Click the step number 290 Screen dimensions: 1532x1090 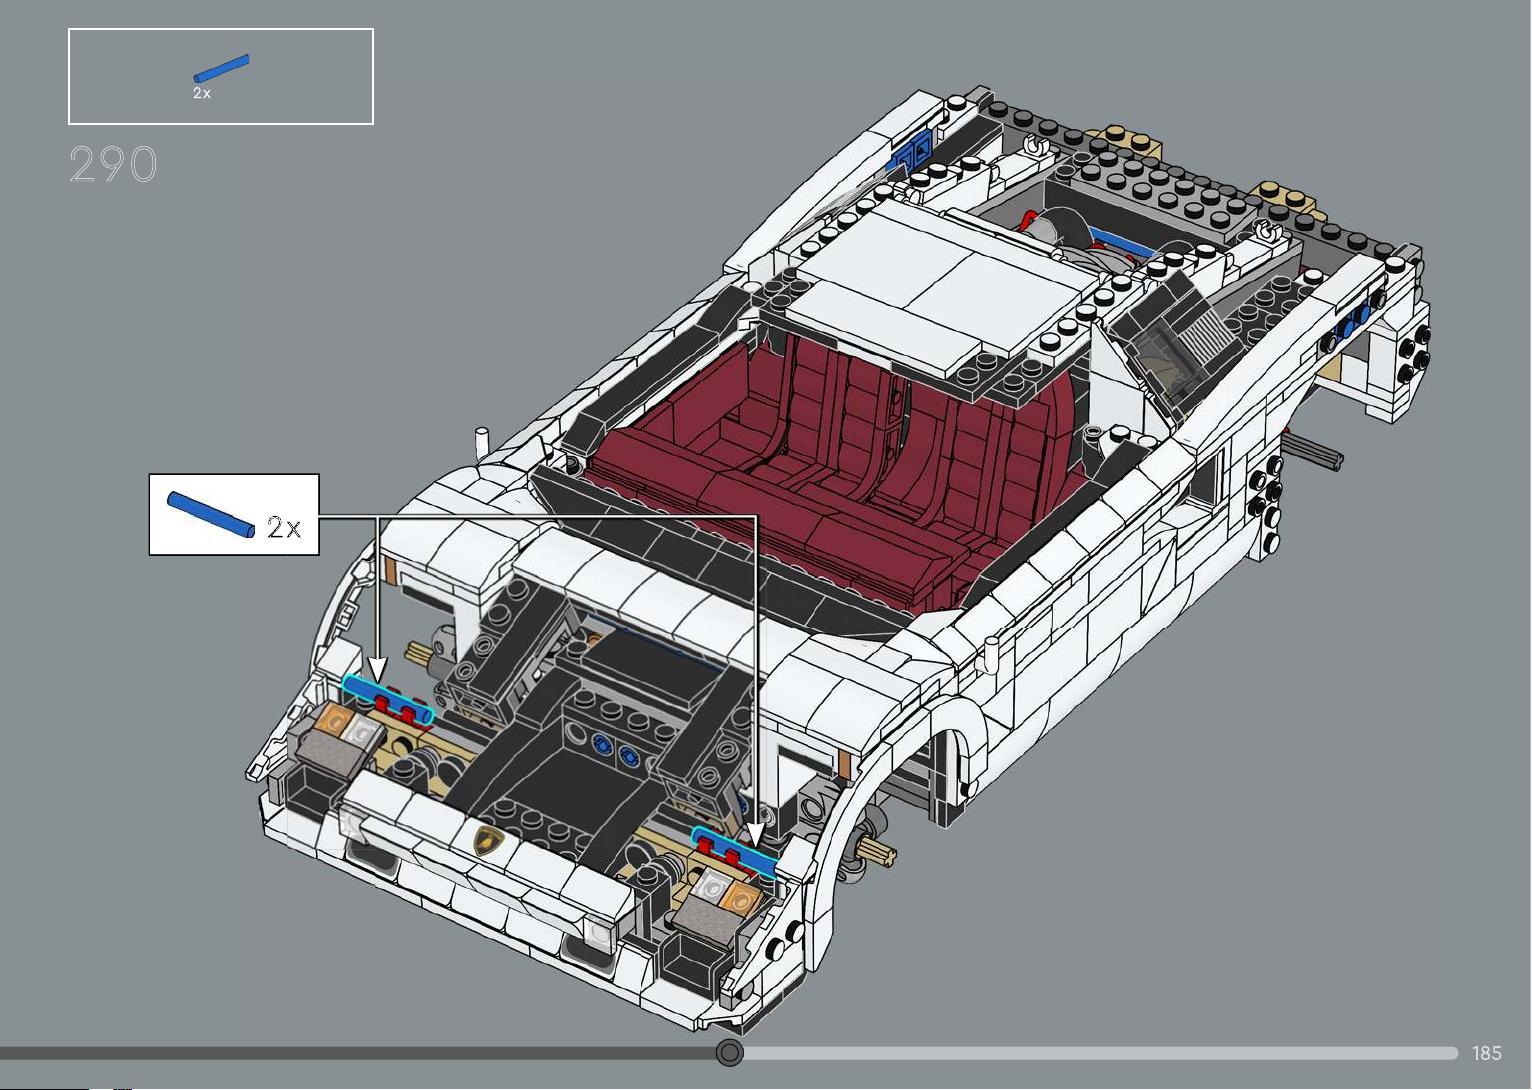point(113,165)
